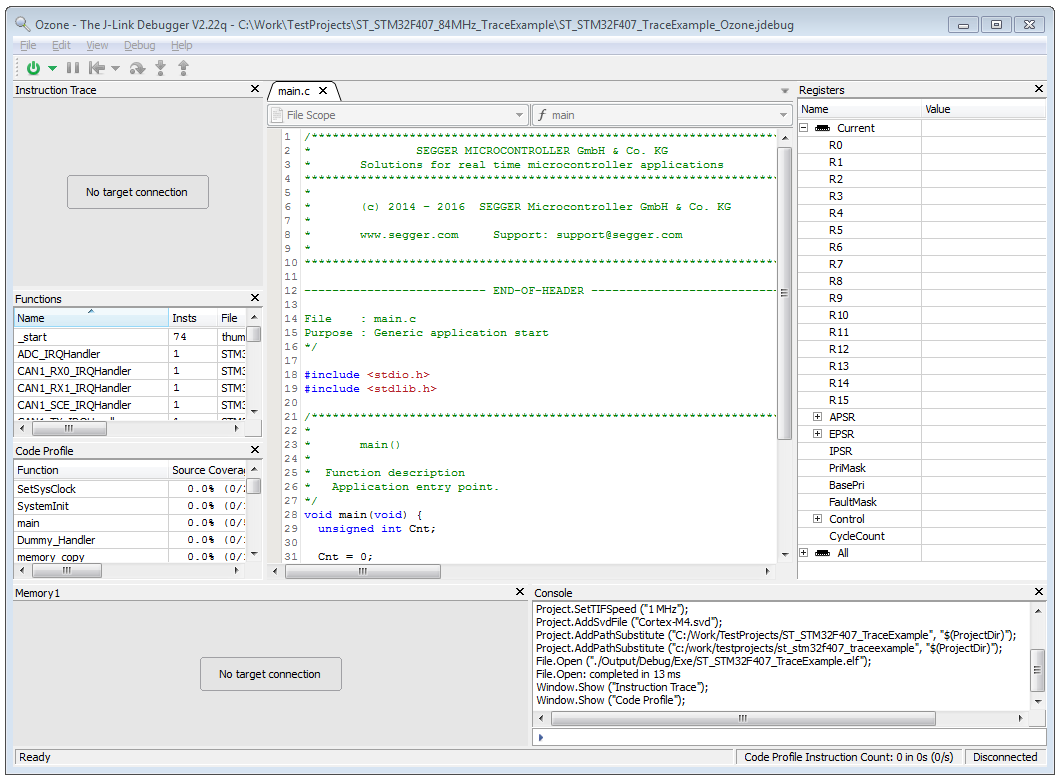Open the document tab list arrow
This screenshot has width=1061, height=782.
(x=785, y=91)
